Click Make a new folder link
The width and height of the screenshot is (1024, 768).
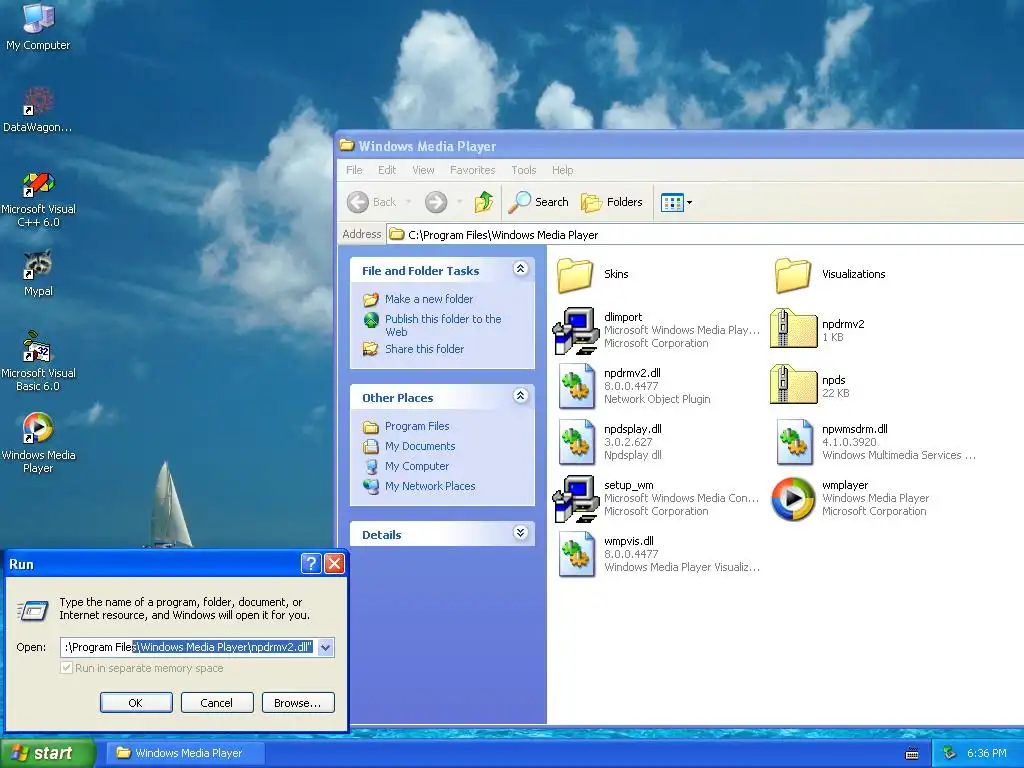[x=428, y=299]
